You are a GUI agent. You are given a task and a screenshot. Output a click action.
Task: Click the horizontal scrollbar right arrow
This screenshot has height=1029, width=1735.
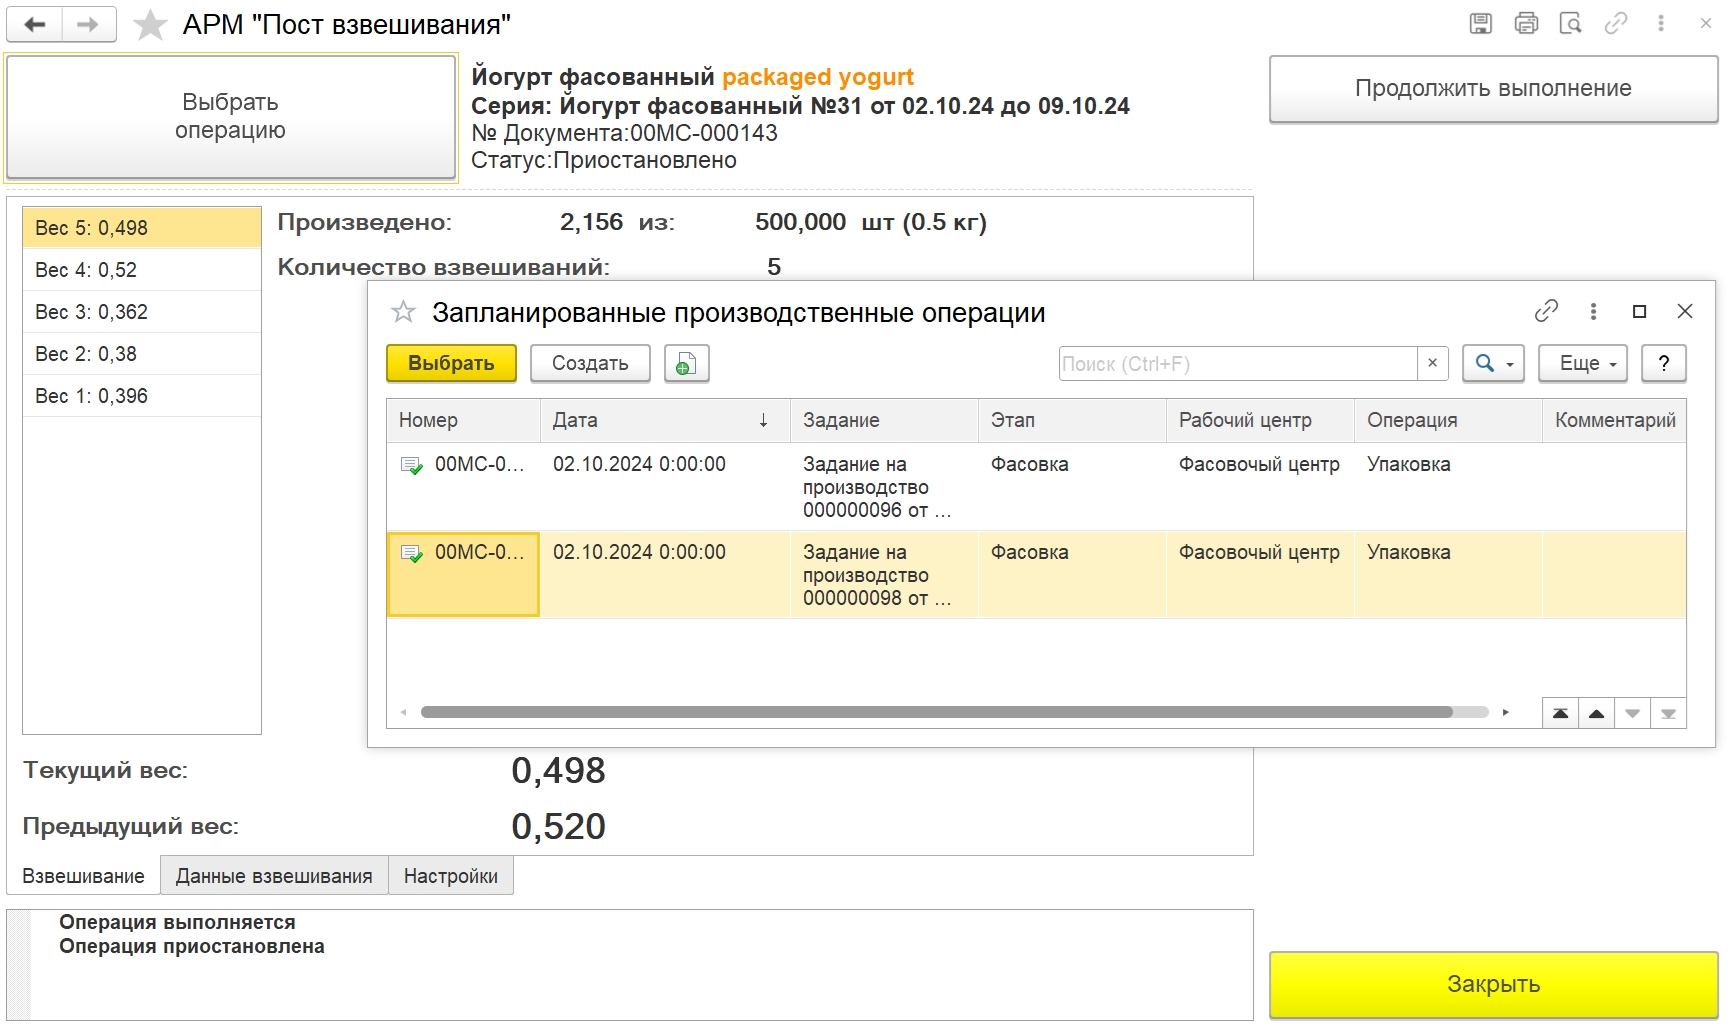[x=1506, y=713]
